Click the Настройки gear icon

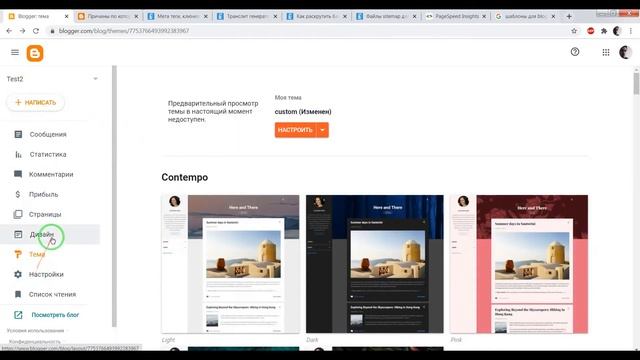18,274
